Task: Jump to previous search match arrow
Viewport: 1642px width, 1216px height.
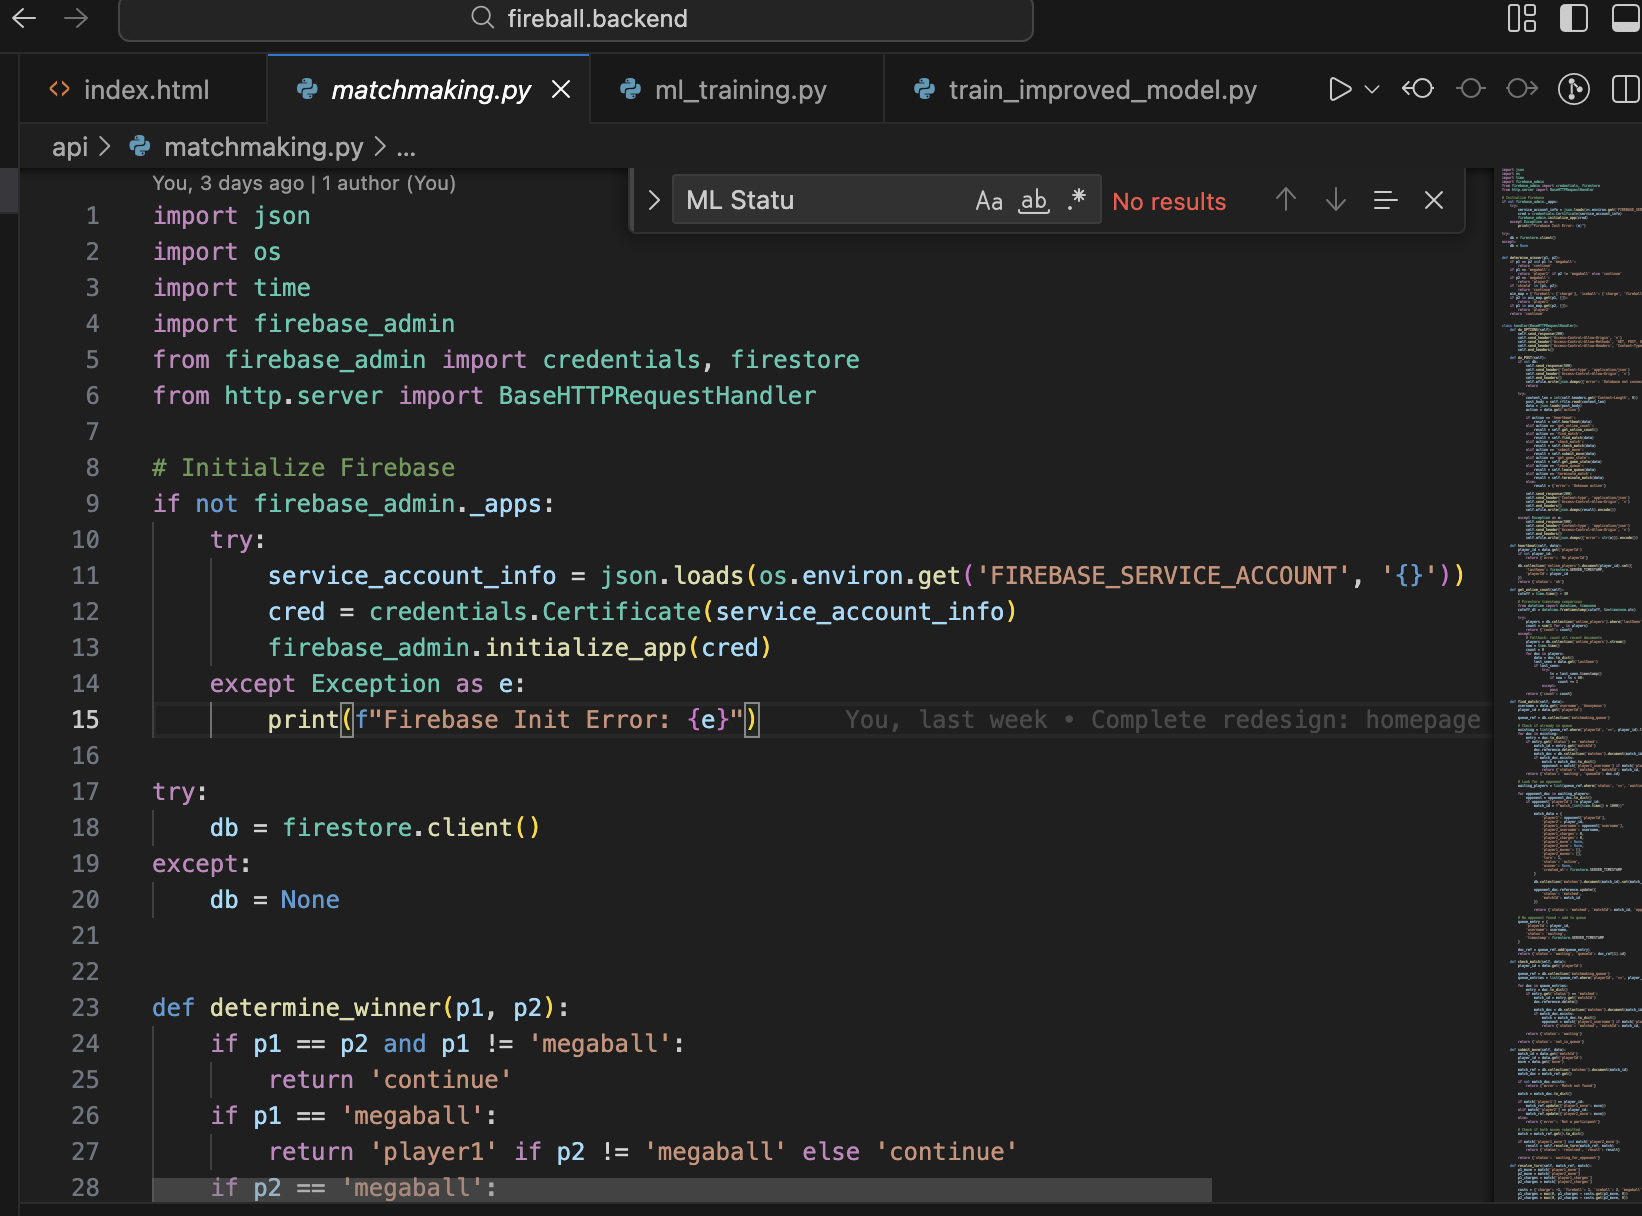Action: (1286, 200)
